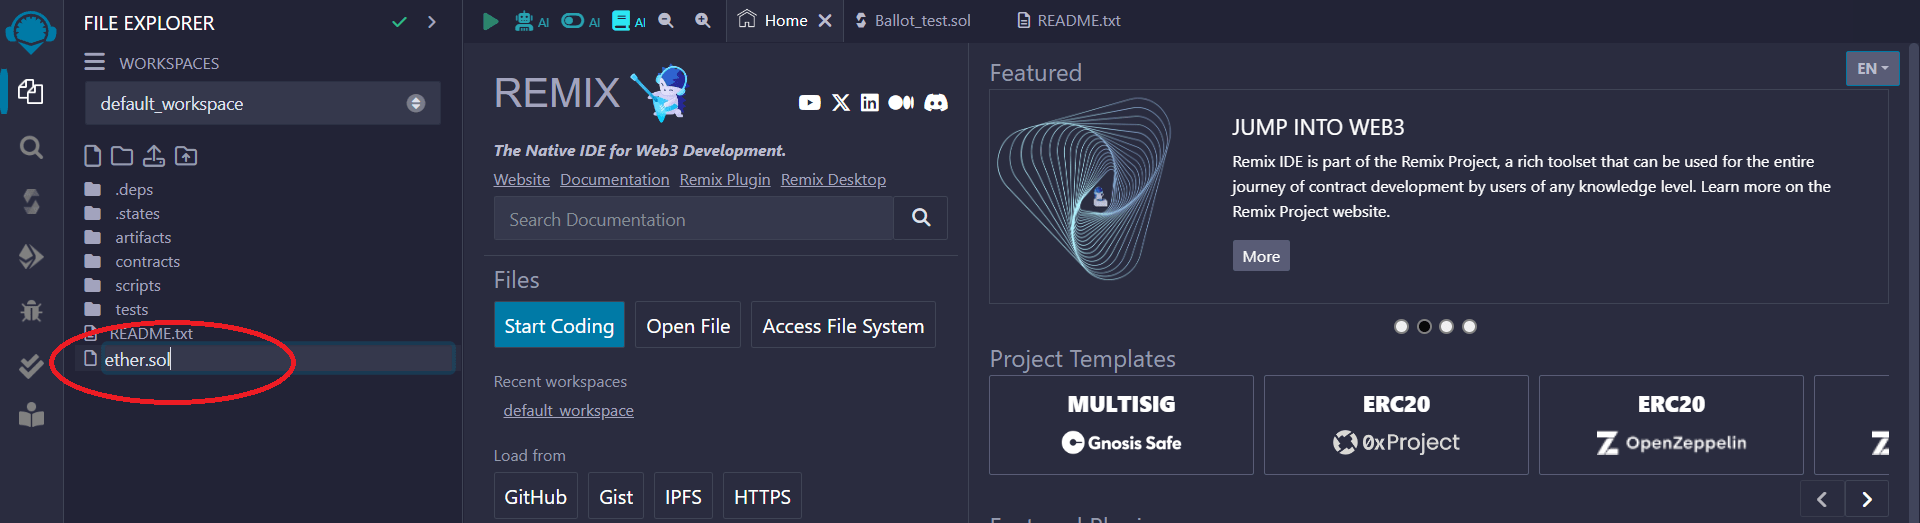Open the double-check analysis sidebar icon
The width and height of the screenshot is (1920, 523).
click(31, 365)
